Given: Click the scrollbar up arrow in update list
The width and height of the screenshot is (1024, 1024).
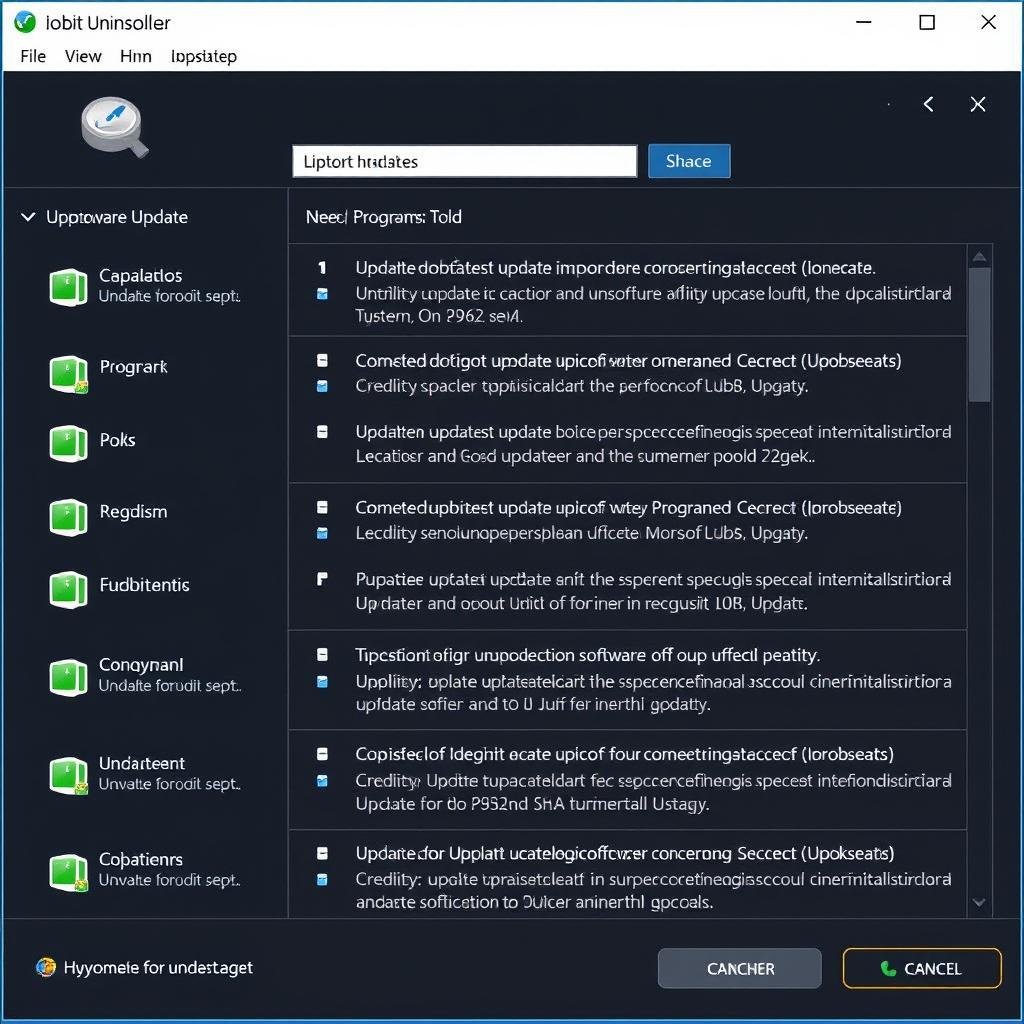Looking at the screenshot, I should (979, 257).
